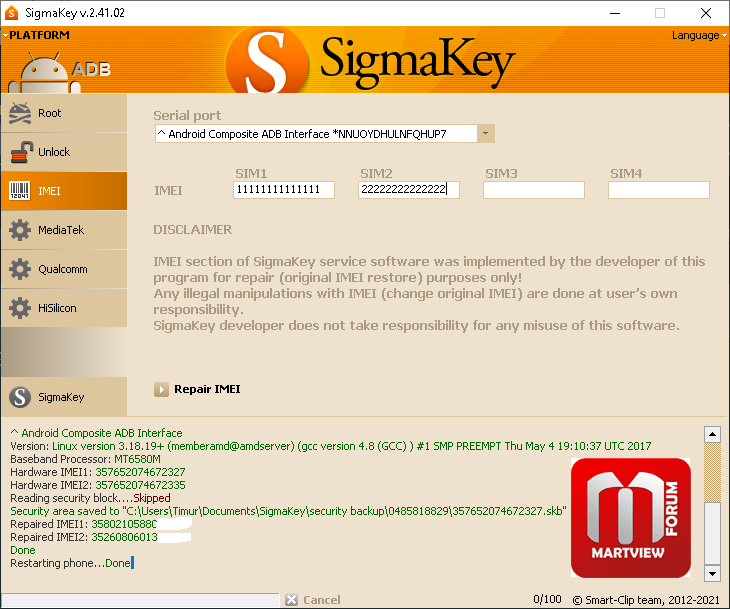Open the PLATFORM menu
The image size is (730, 609).
[36, 35]
